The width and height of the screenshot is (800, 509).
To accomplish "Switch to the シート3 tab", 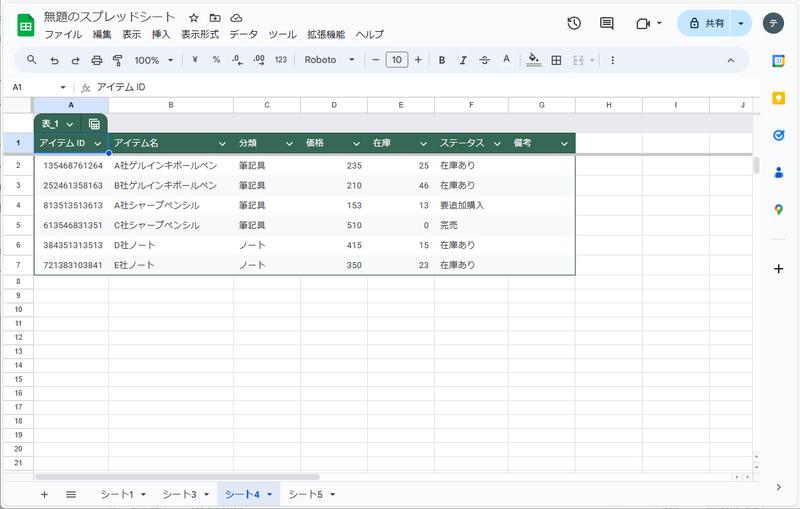I will [185, 494].
